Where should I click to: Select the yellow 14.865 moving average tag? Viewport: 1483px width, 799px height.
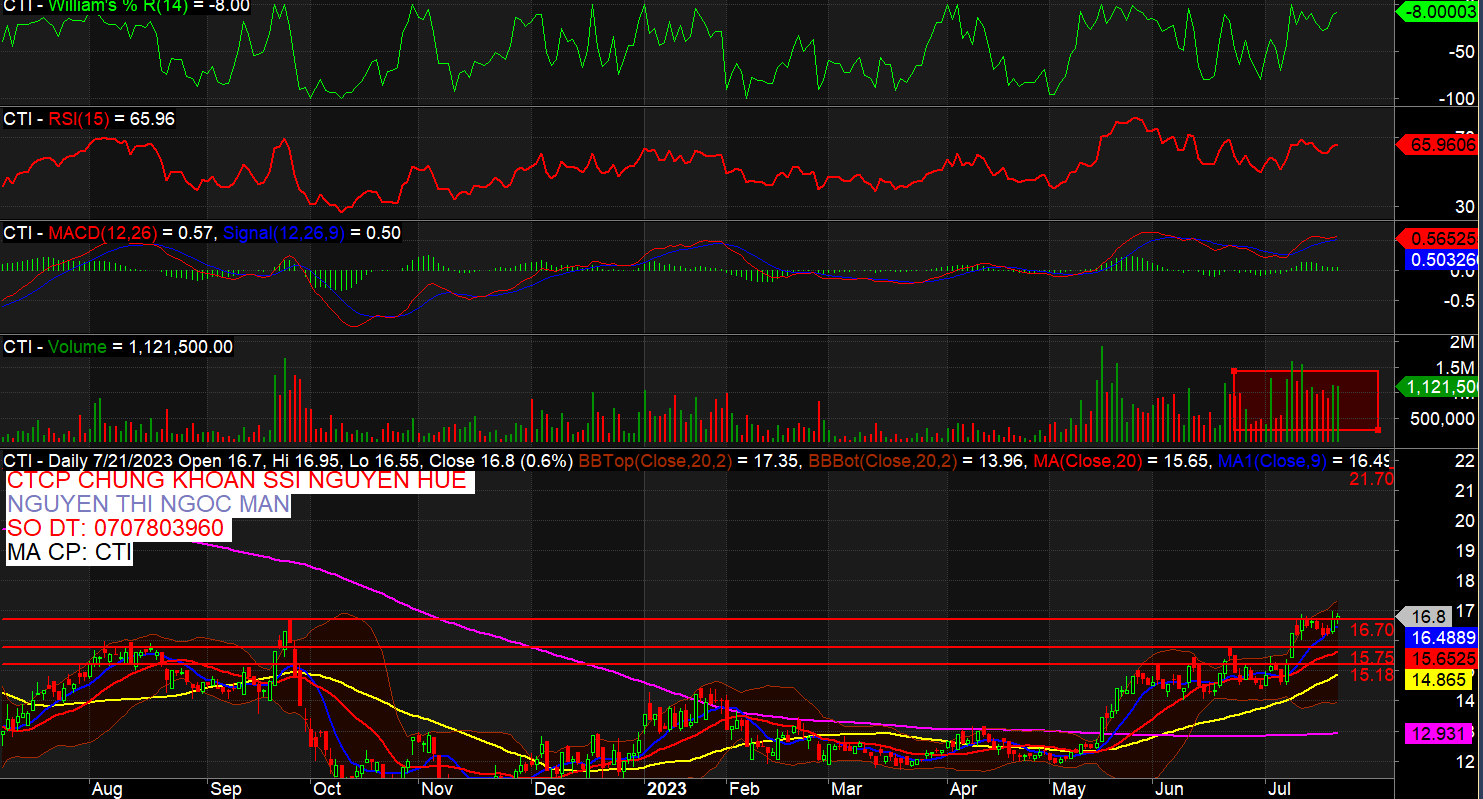[x=1441, y=680]
